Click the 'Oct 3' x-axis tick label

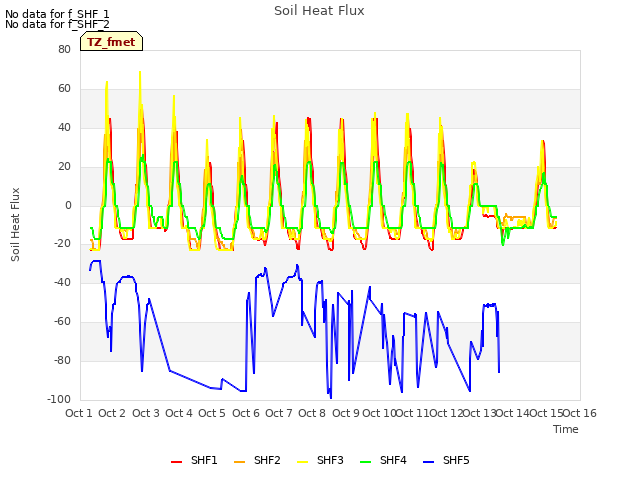point(146,413)
